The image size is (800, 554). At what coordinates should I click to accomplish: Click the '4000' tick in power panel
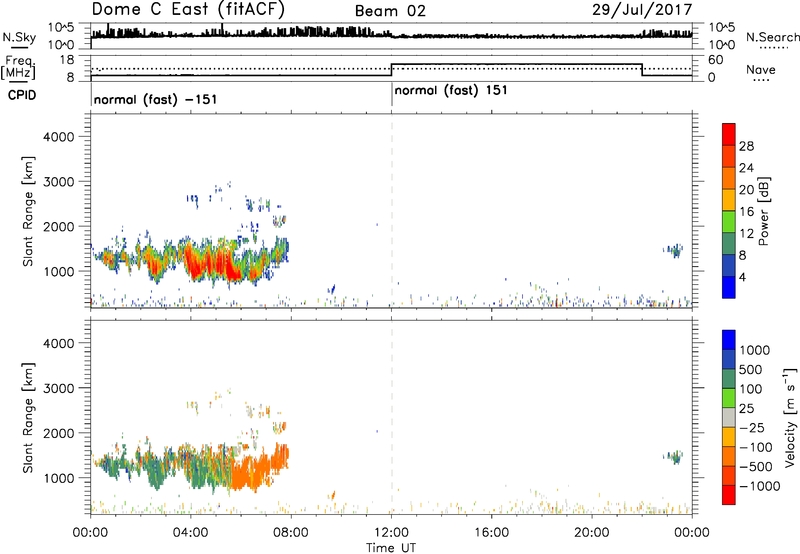(x=59, y=137)
